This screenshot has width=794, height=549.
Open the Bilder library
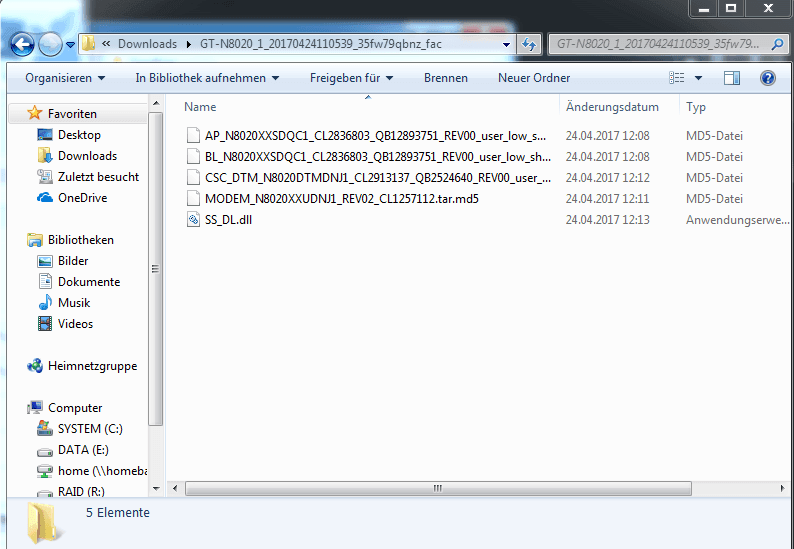click(x=73, y=261)
